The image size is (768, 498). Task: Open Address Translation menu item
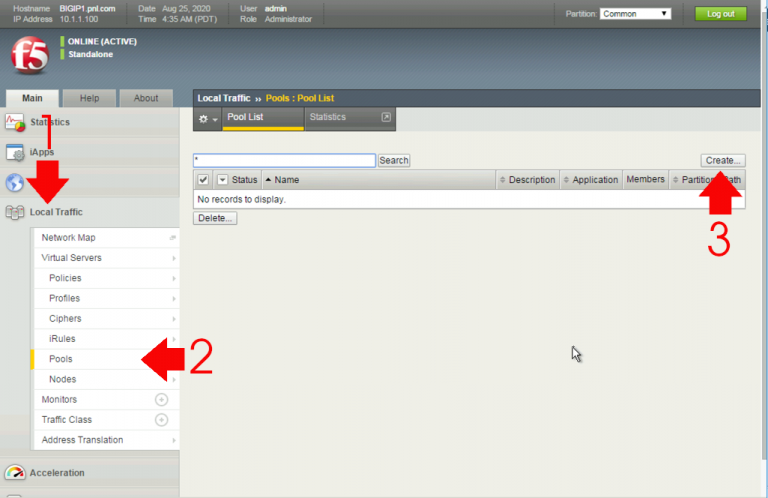click(106, 440)
